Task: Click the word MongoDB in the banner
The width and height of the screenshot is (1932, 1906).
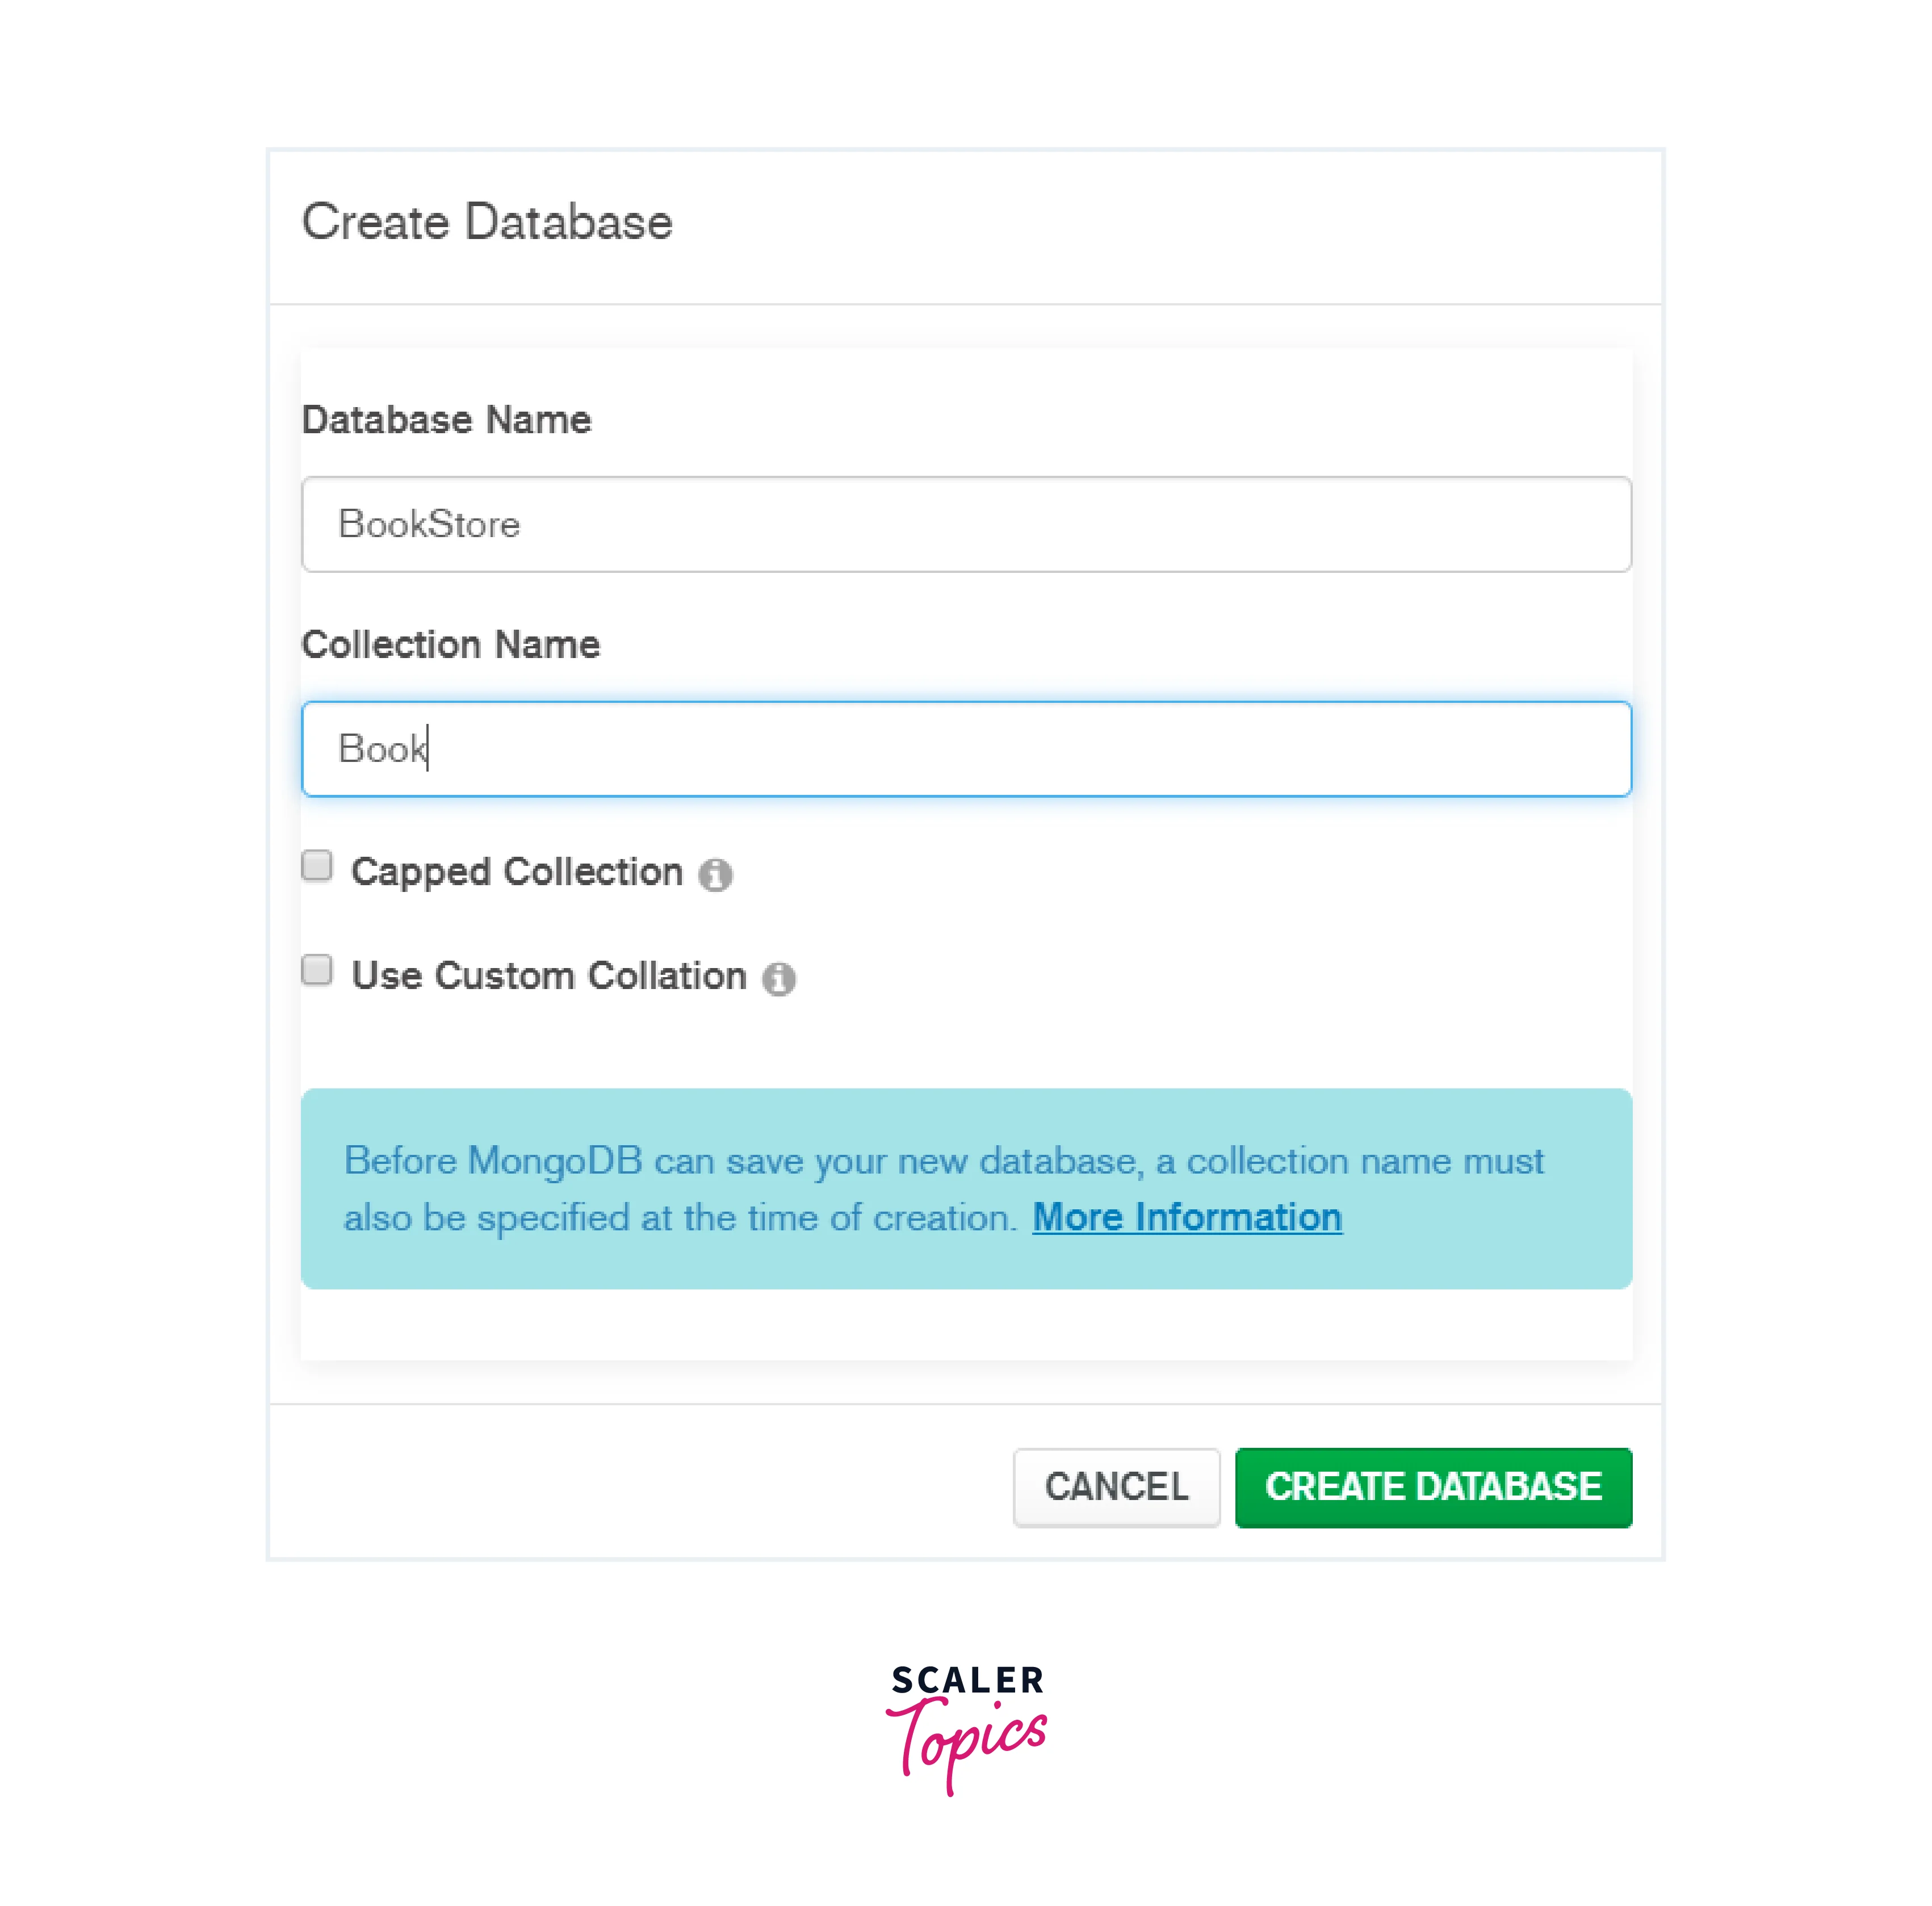Action: pos(555,1161)
